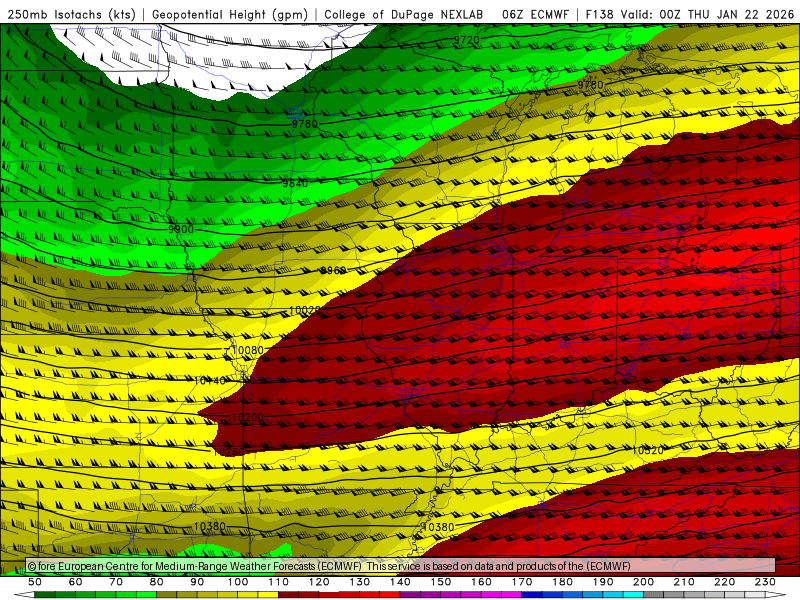Click the '60' color bar label
800x600 pixels.
pos(75,582)
